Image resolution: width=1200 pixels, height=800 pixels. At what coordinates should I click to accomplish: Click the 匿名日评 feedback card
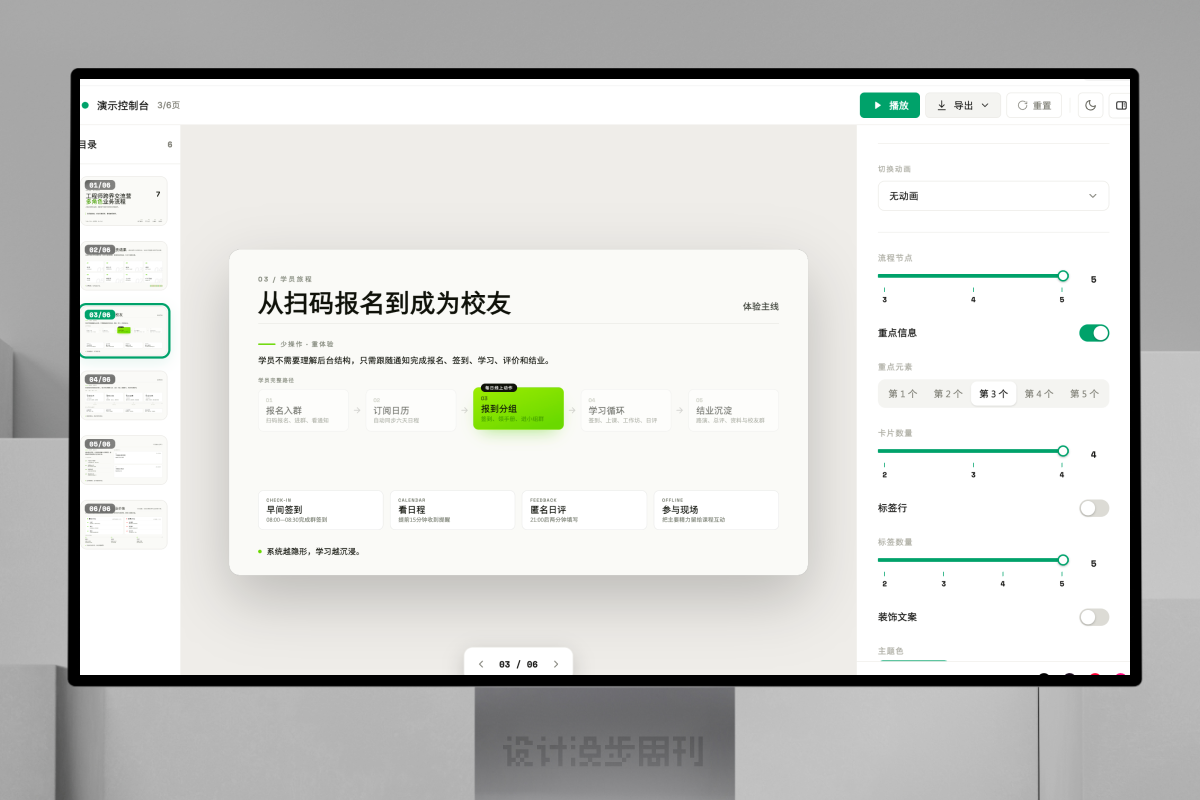584,510
